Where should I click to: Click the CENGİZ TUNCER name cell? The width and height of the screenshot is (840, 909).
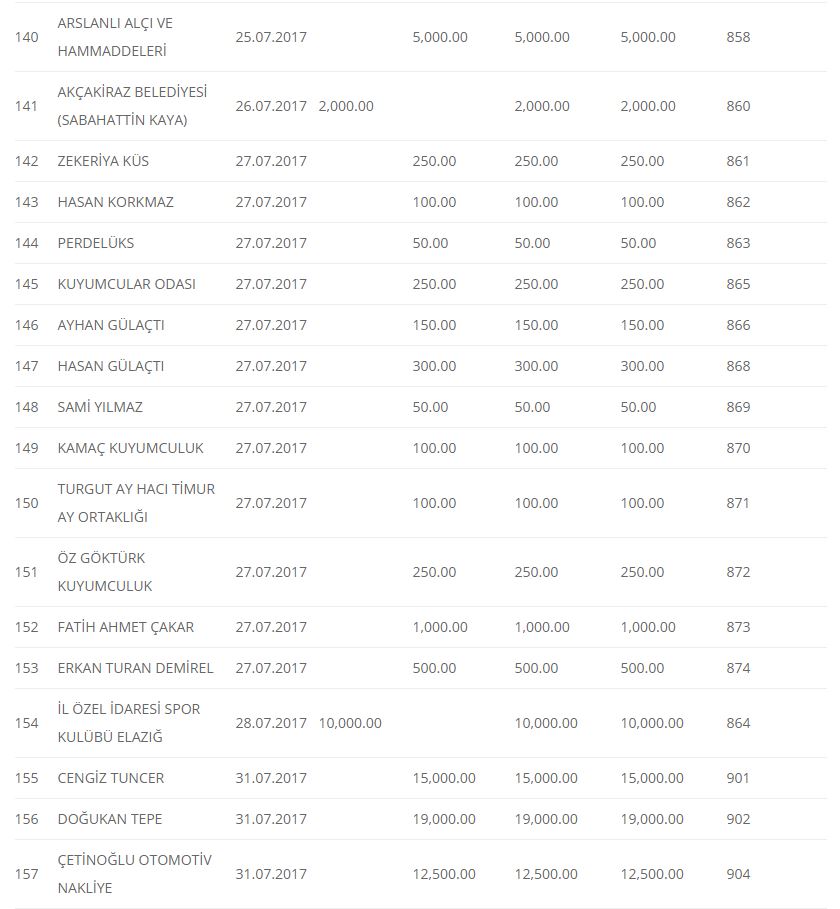(x=111, y=778)
